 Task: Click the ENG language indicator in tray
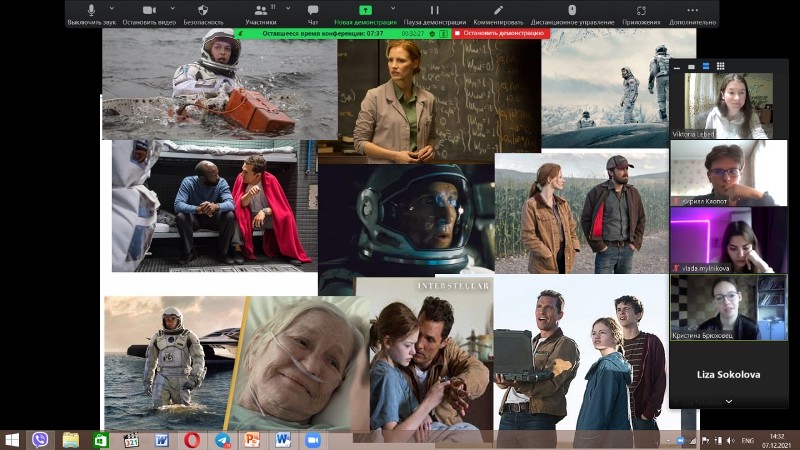pyautogui.click(x=745, y=440)
